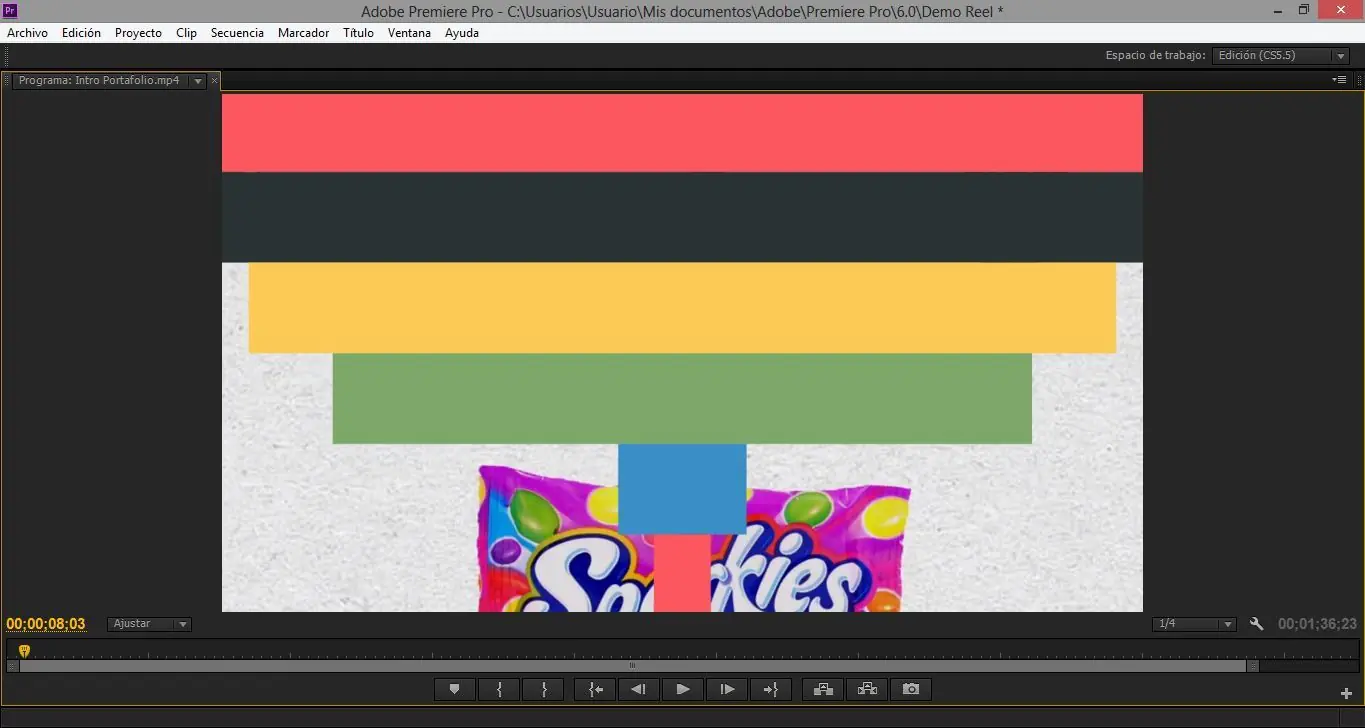Click the yellow playhead marker on time ruler
This screenshot has height=728, width=1365.
pos(24,651)
